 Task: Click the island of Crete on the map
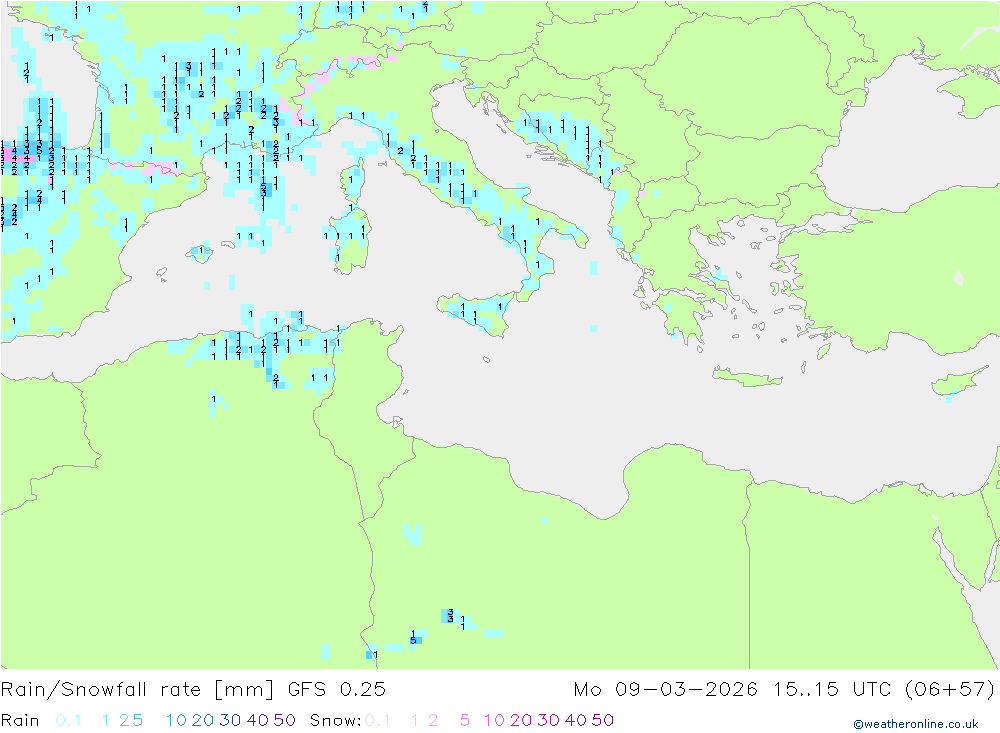coord(746,378)
